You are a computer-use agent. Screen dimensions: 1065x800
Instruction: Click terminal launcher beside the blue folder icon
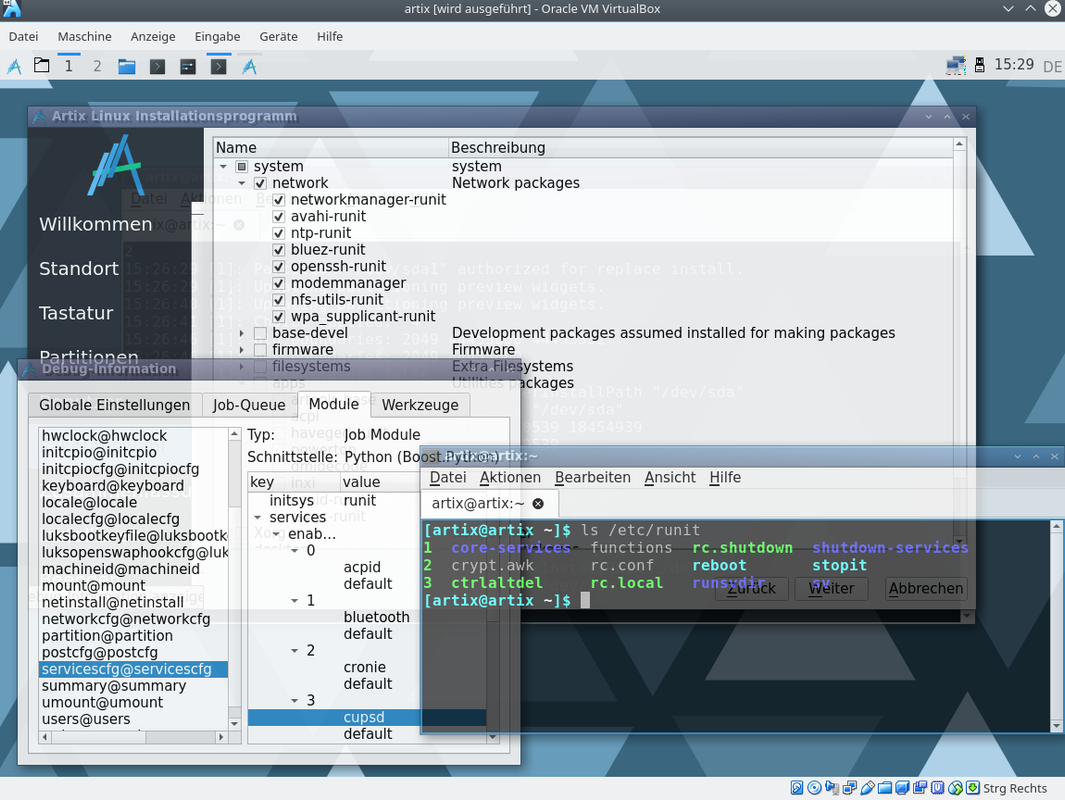pyautogui.click(x=158, y=67)
